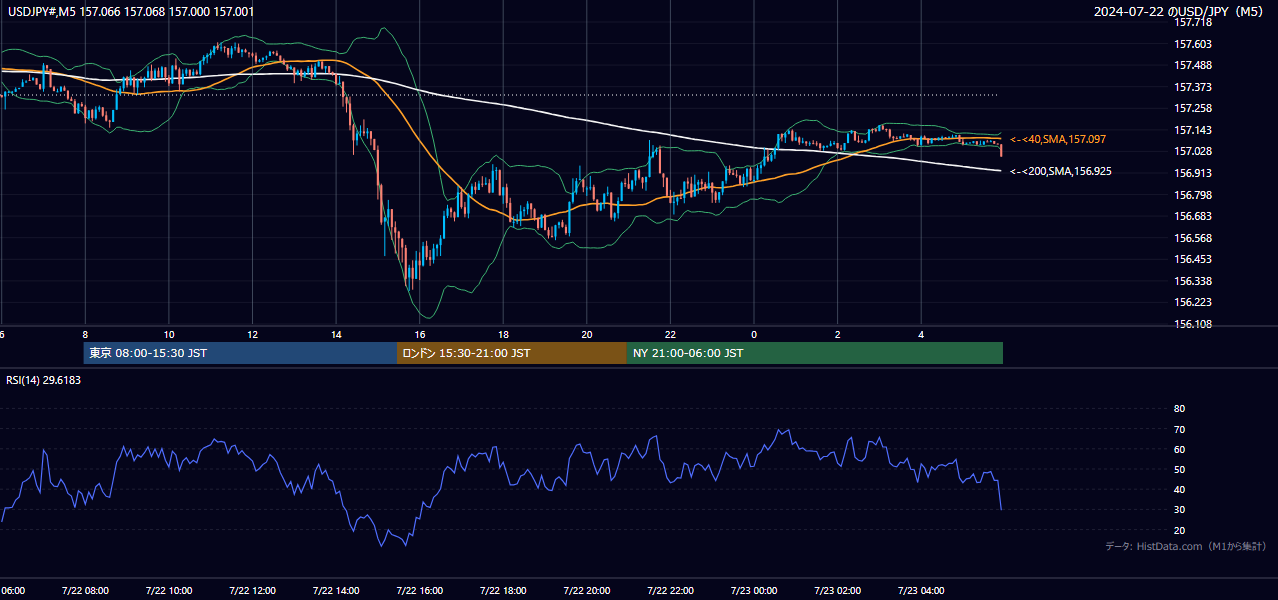The height and width of the screenshot is (600, 1278).
Task: Click hour label 18 under the price chart
Action: coord(503,334)
